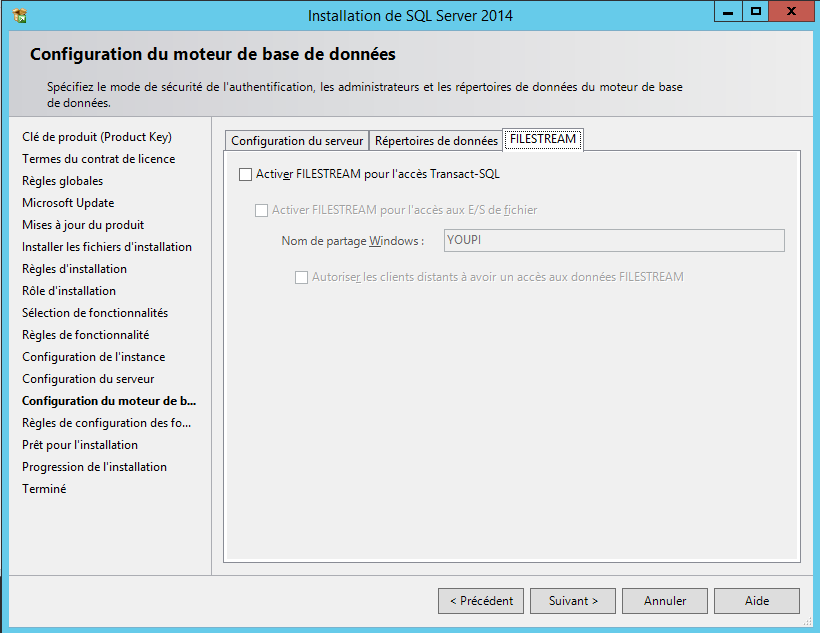Select the FILESTREAM tab
The width and height of the screenshot is (820, 633).
coord(543,139)
